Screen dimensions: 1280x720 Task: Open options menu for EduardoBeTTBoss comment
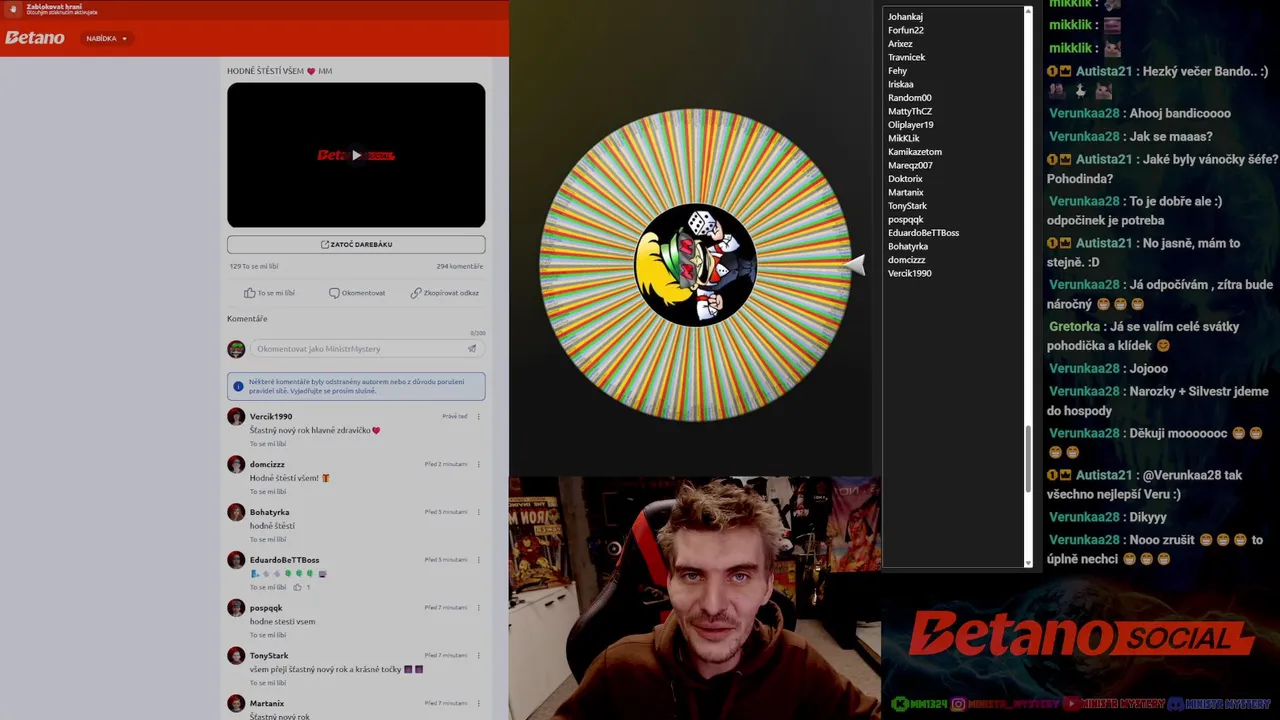click(x=478, y=560)
